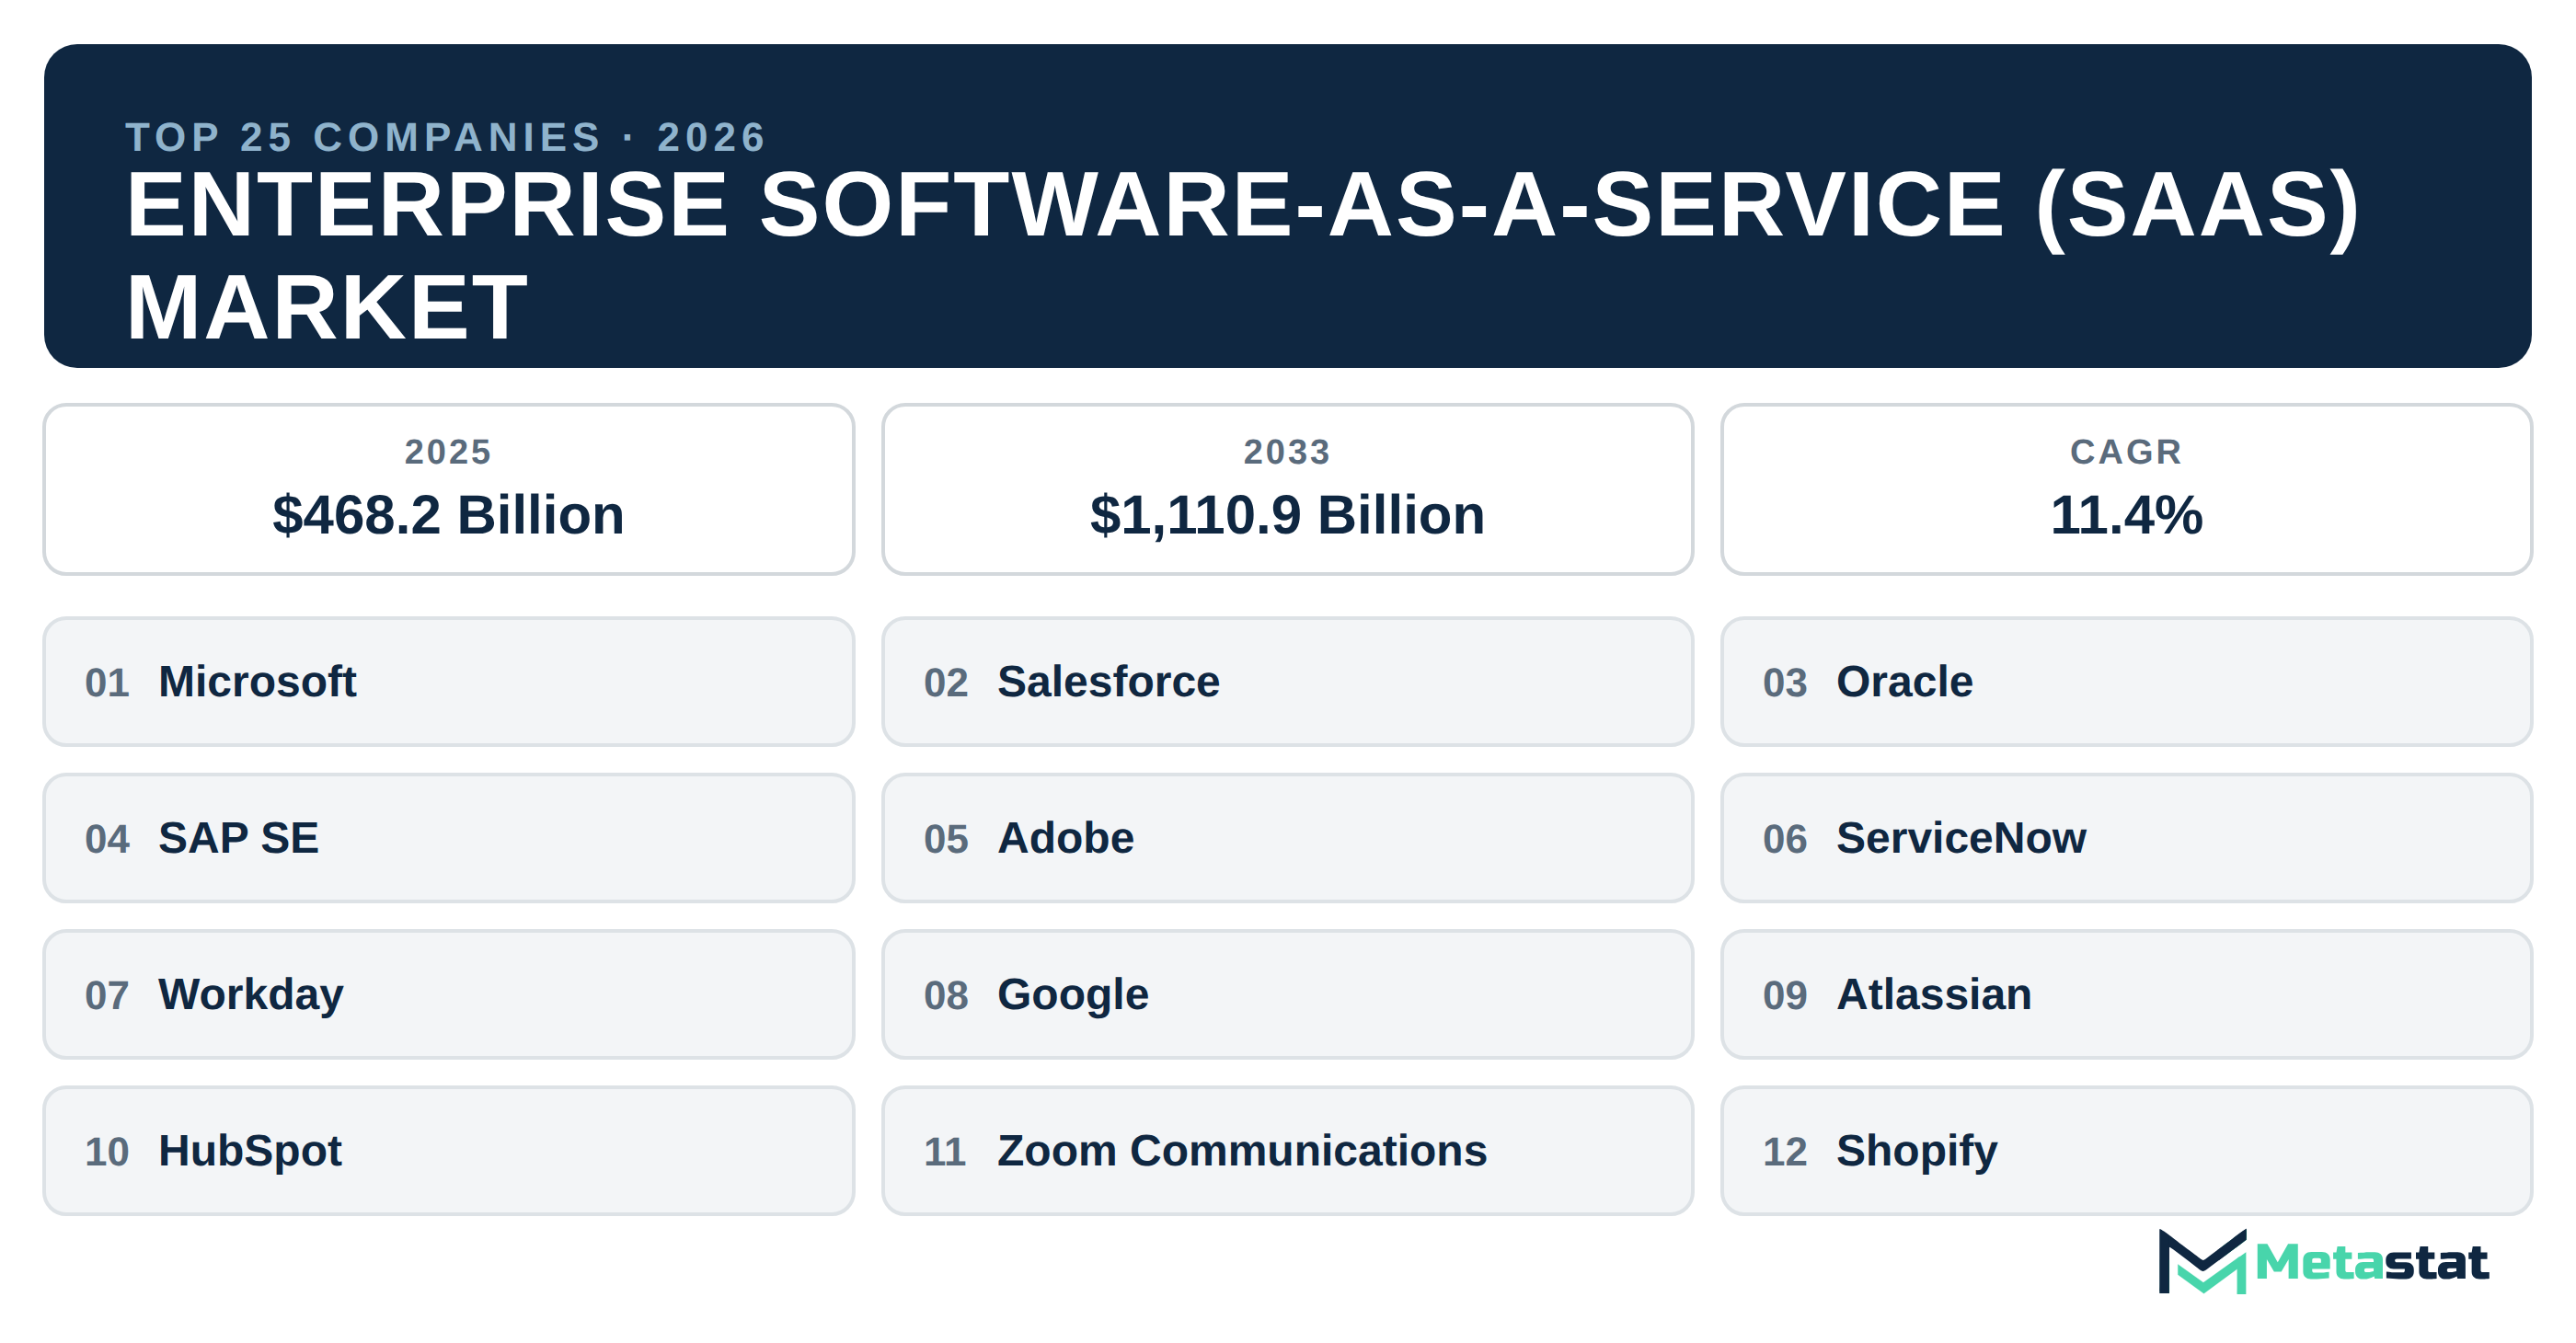The width and height of the screenshot is (2576, 1343).
Task: Click the Metastat logo
Action: (x=2323, y=1262)
